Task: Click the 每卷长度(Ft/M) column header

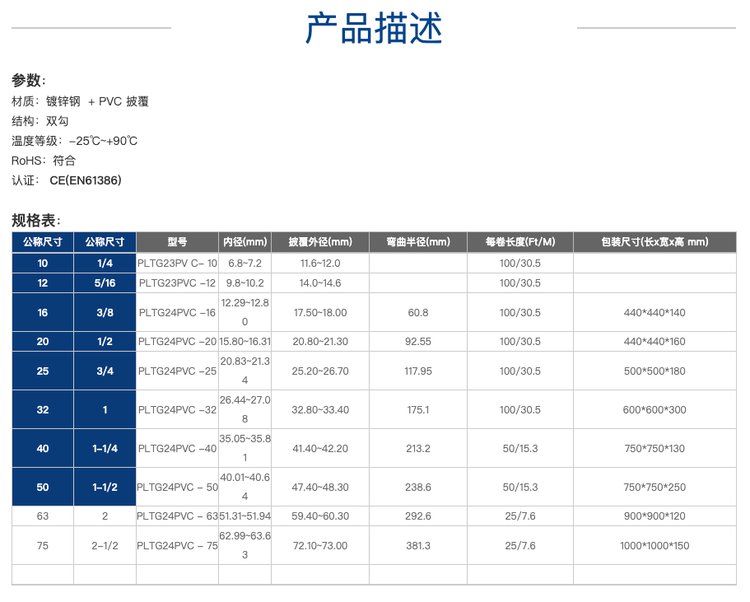Action: coord(519,242)
